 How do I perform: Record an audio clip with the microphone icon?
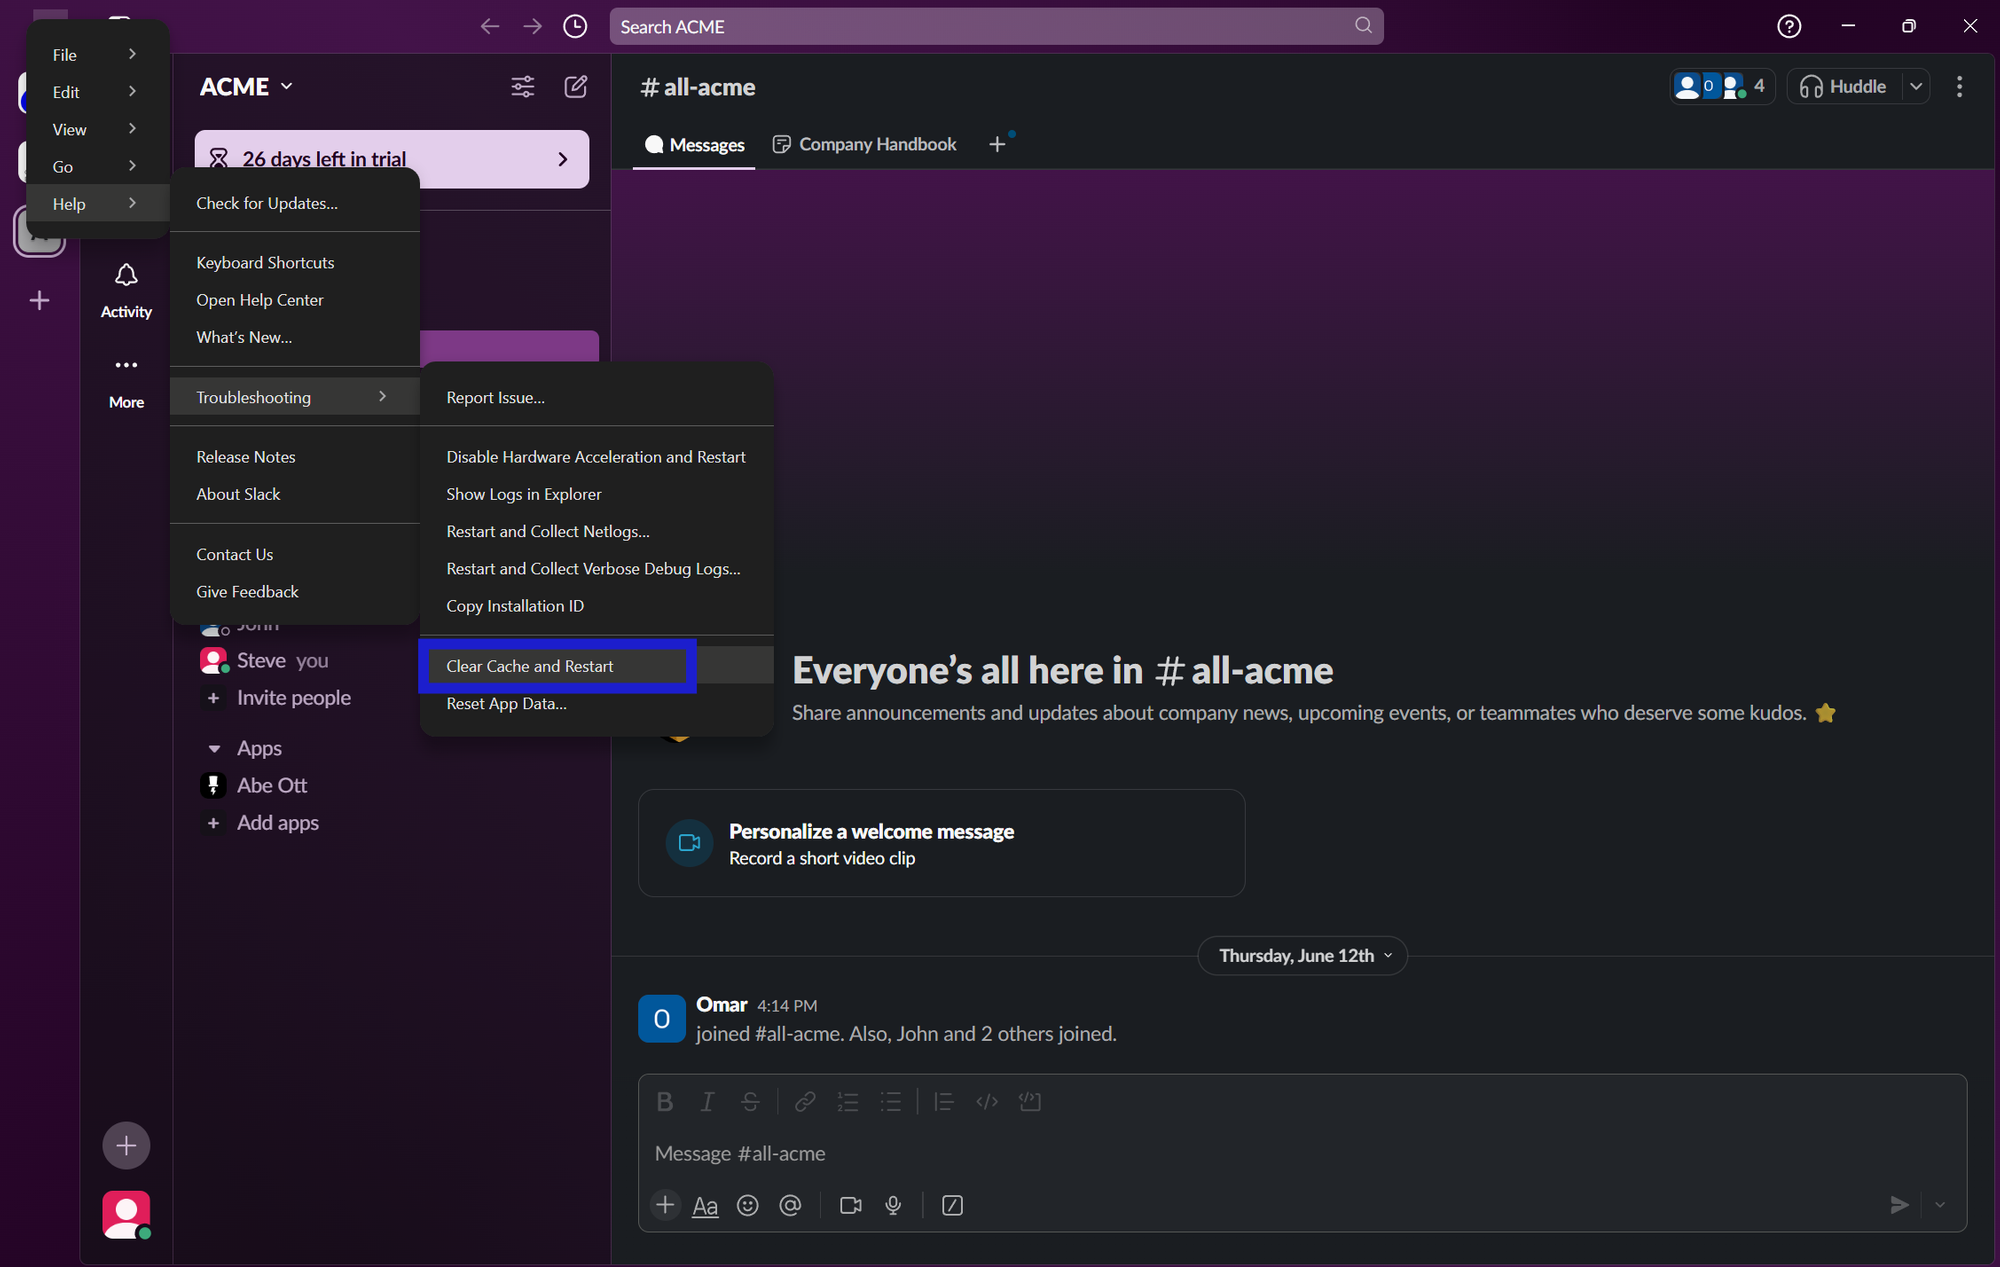click(x=893, y=1205)
